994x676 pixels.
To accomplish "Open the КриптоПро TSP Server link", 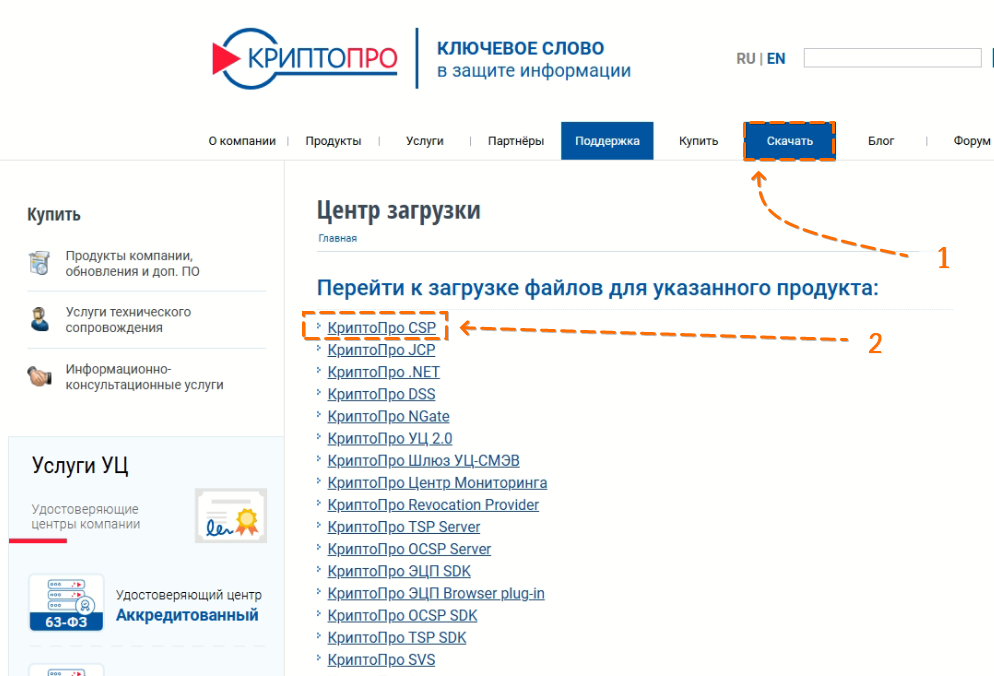I will [404, 527].
